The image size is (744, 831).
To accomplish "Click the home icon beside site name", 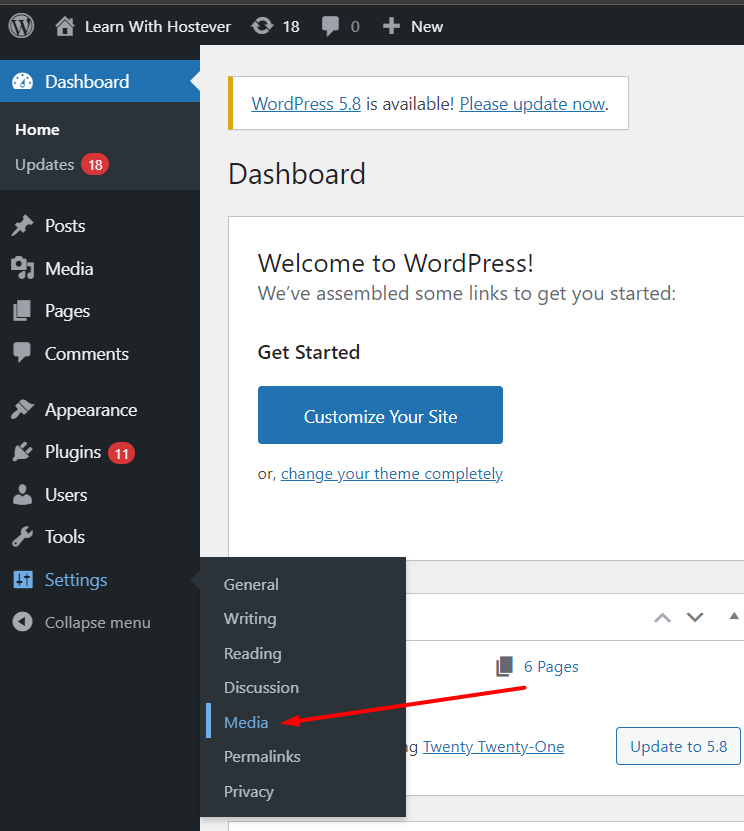I will click(x=65, y=26).
